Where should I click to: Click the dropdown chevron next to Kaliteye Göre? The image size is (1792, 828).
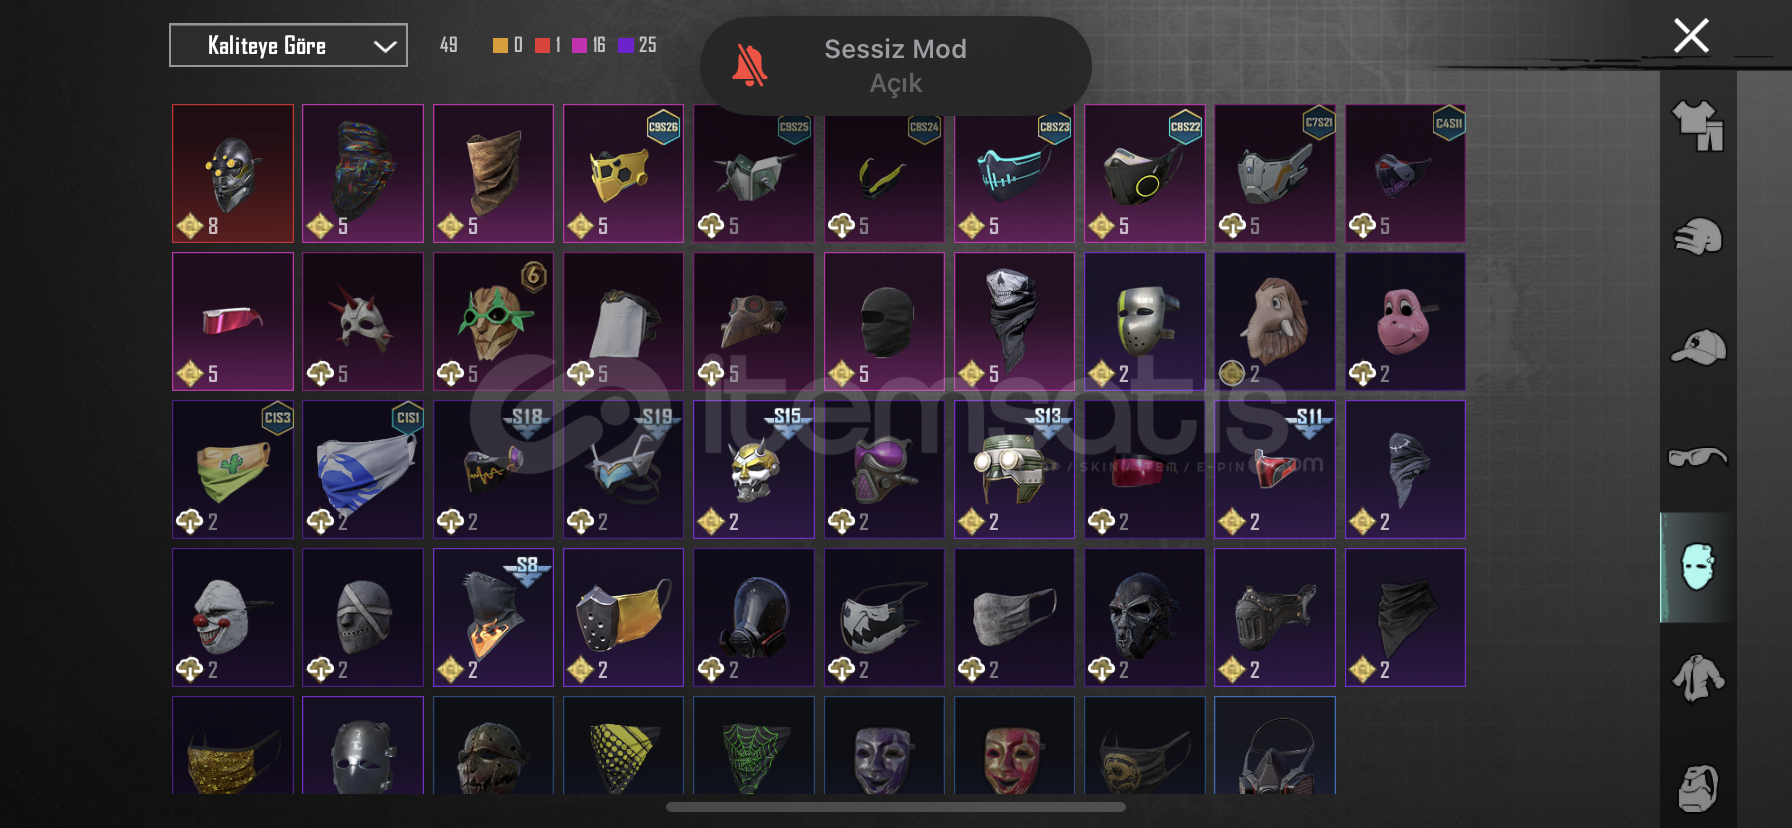point(385,46)
